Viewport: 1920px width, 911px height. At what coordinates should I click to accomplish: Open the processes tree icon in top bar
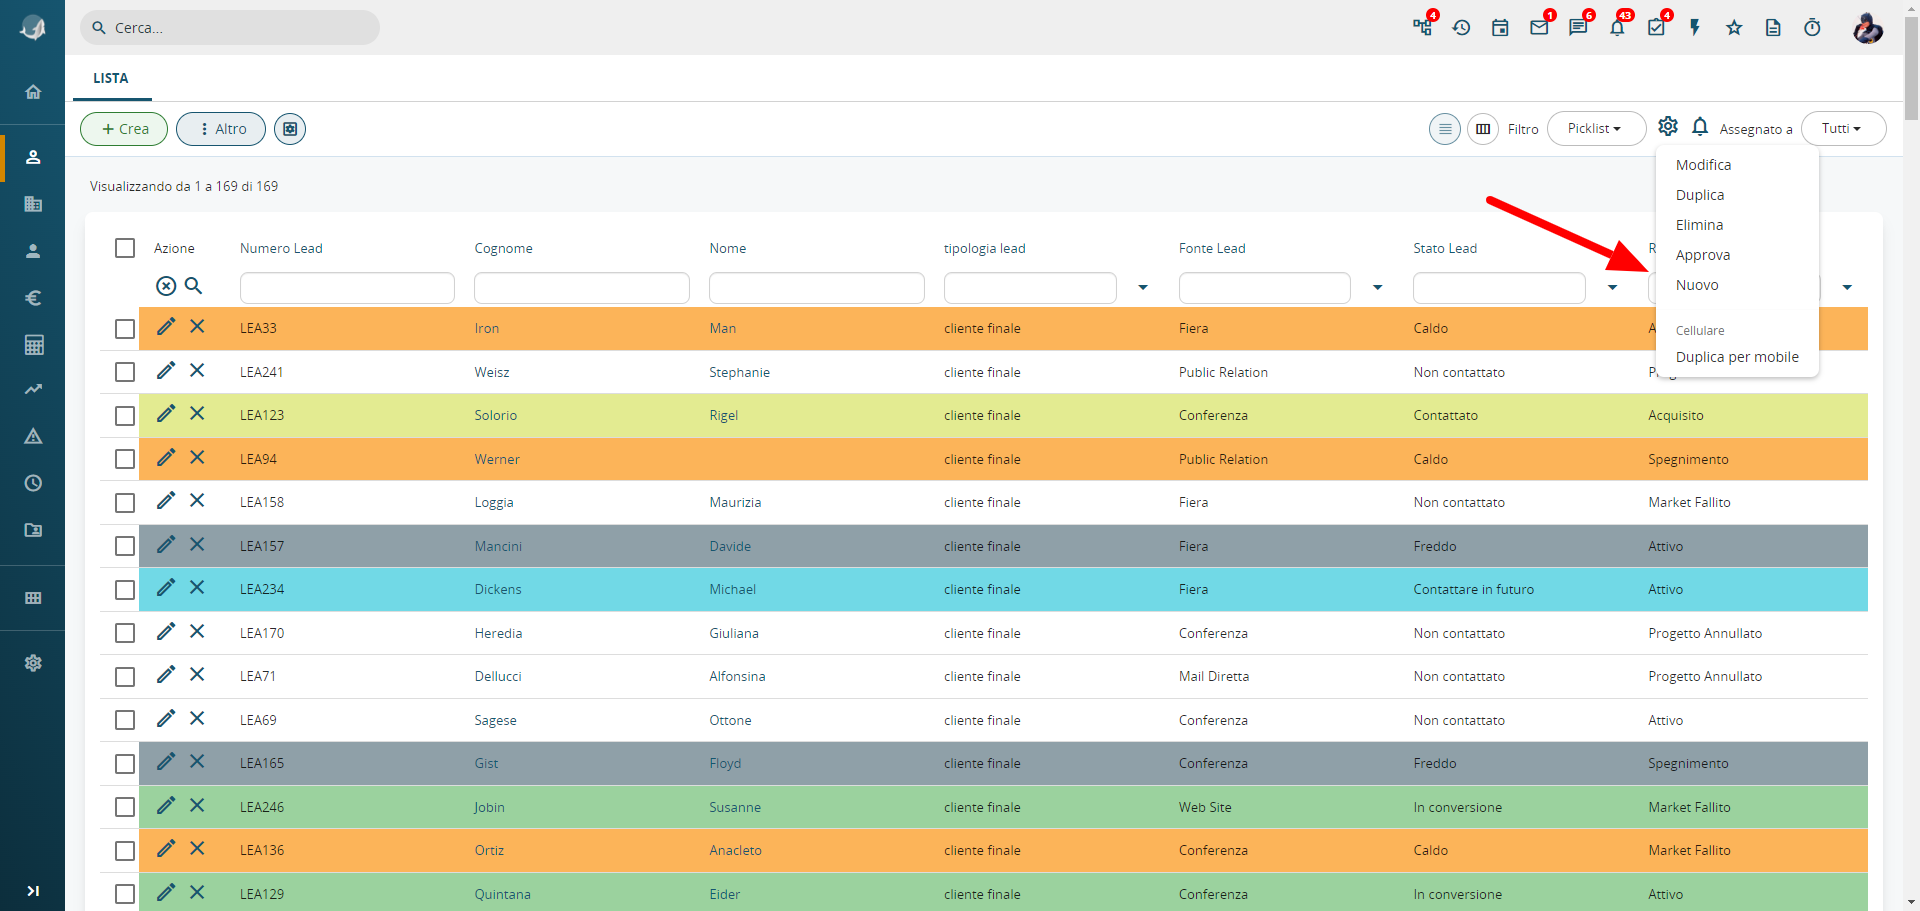[x=1422, y=28]
